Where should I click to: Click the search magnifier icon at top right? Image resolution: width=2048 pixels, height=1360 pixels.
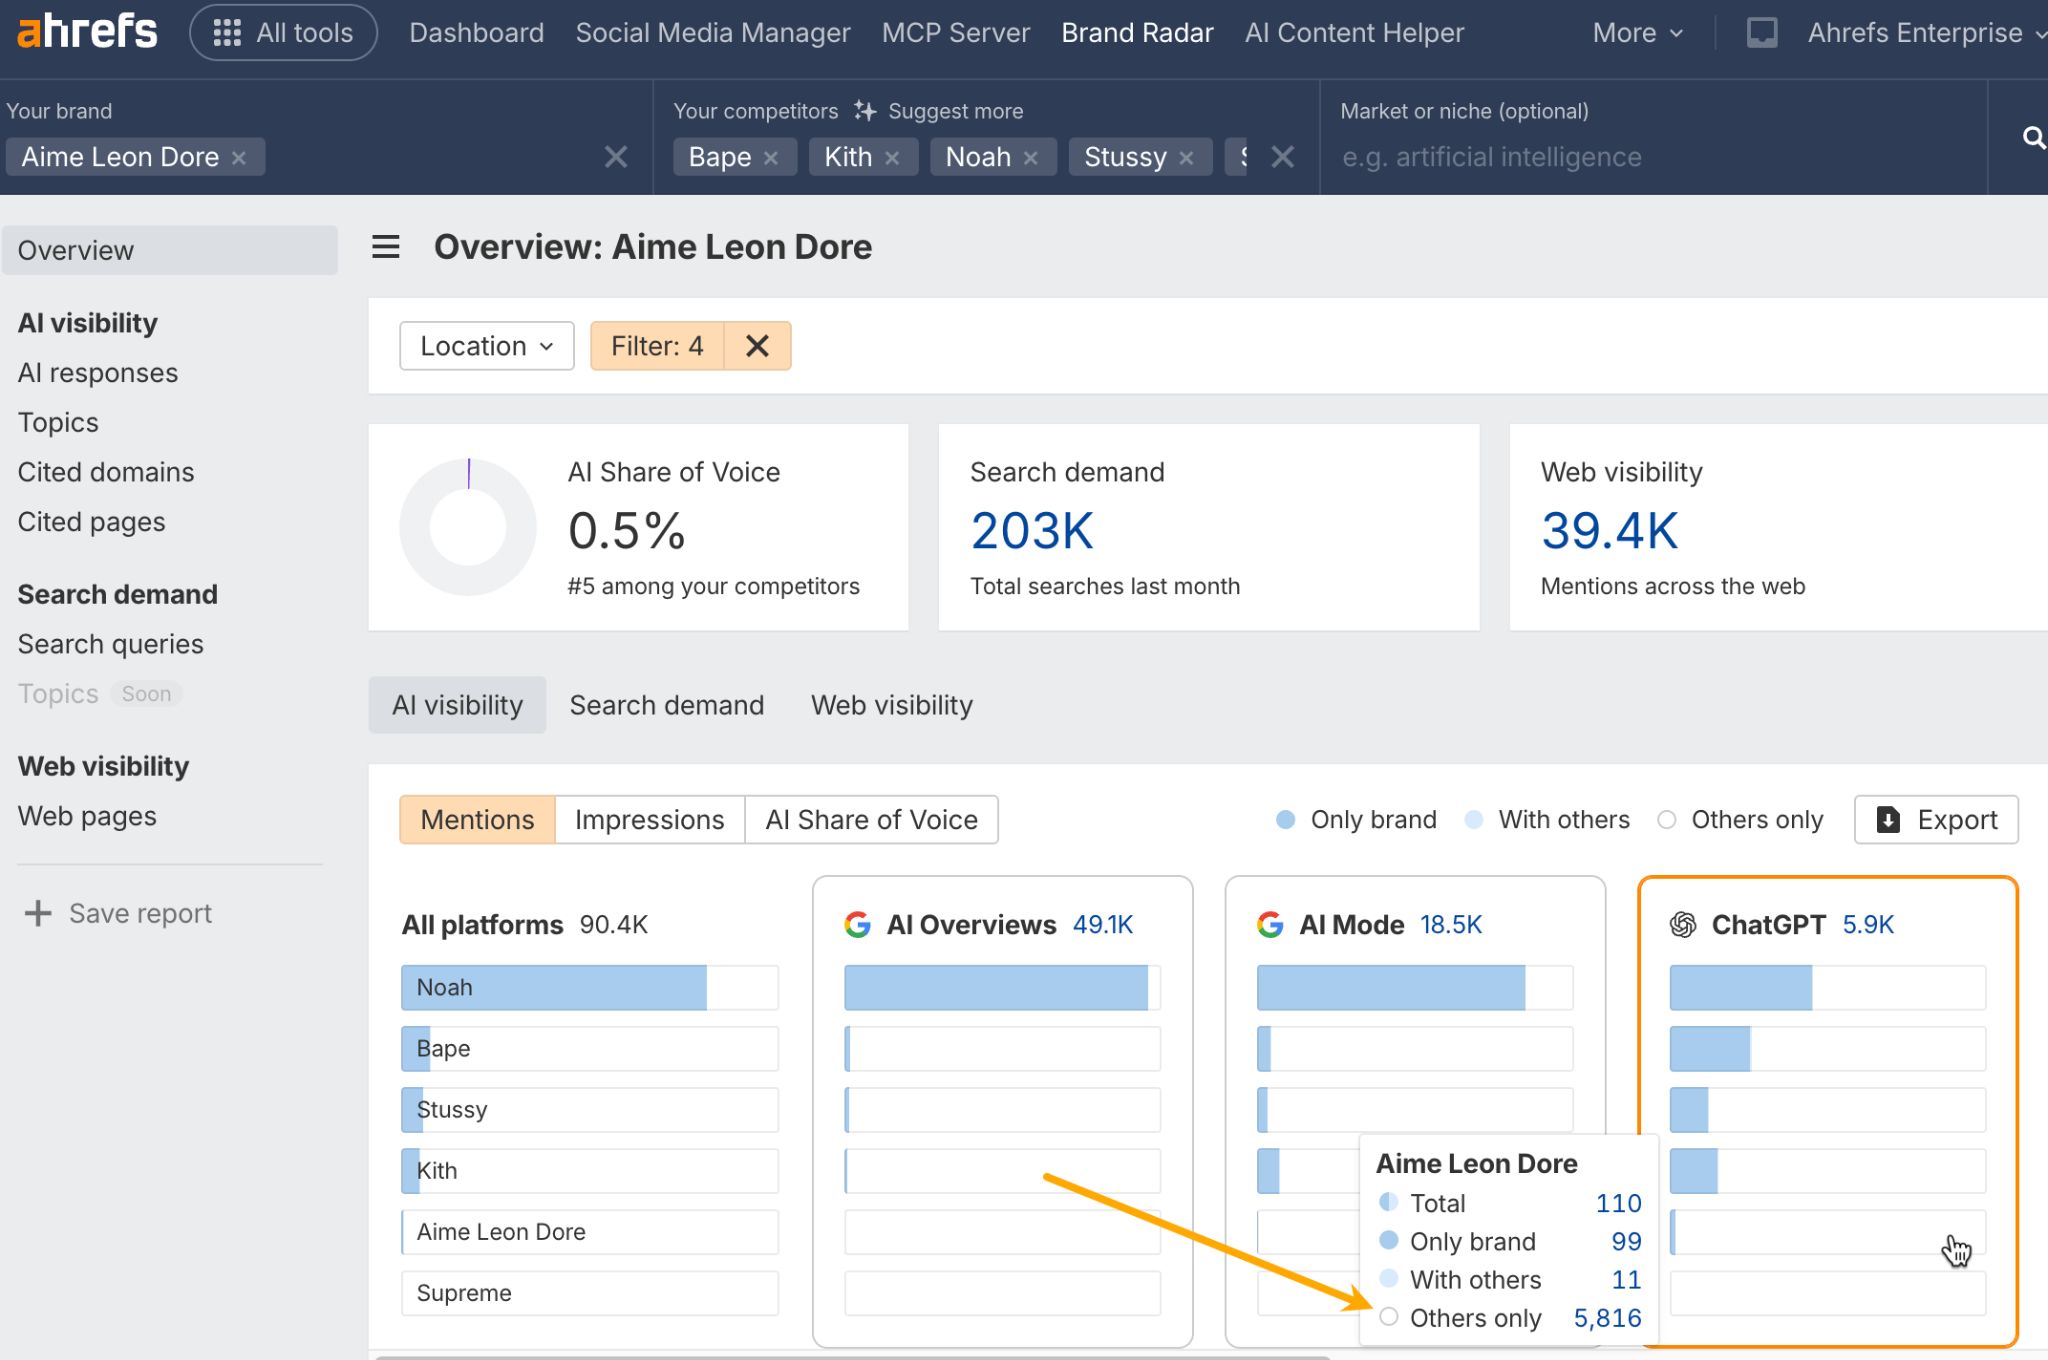2033,138
